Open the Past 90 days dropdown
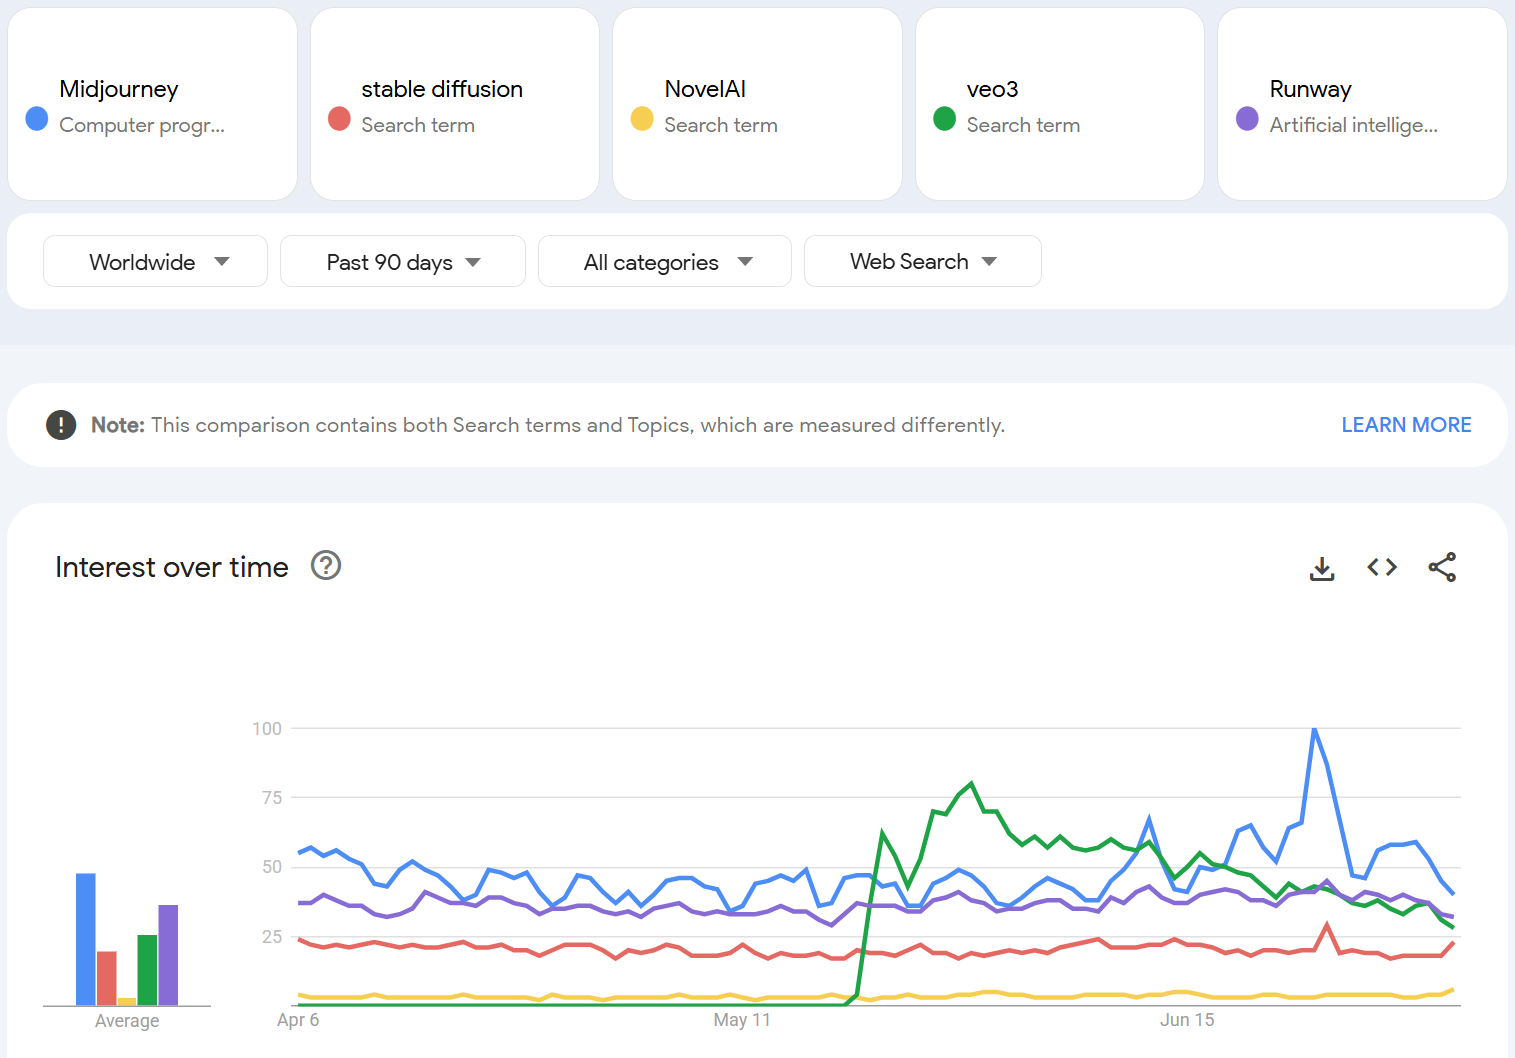Screen dimensions: 1515x1058 tap(402, 262)
